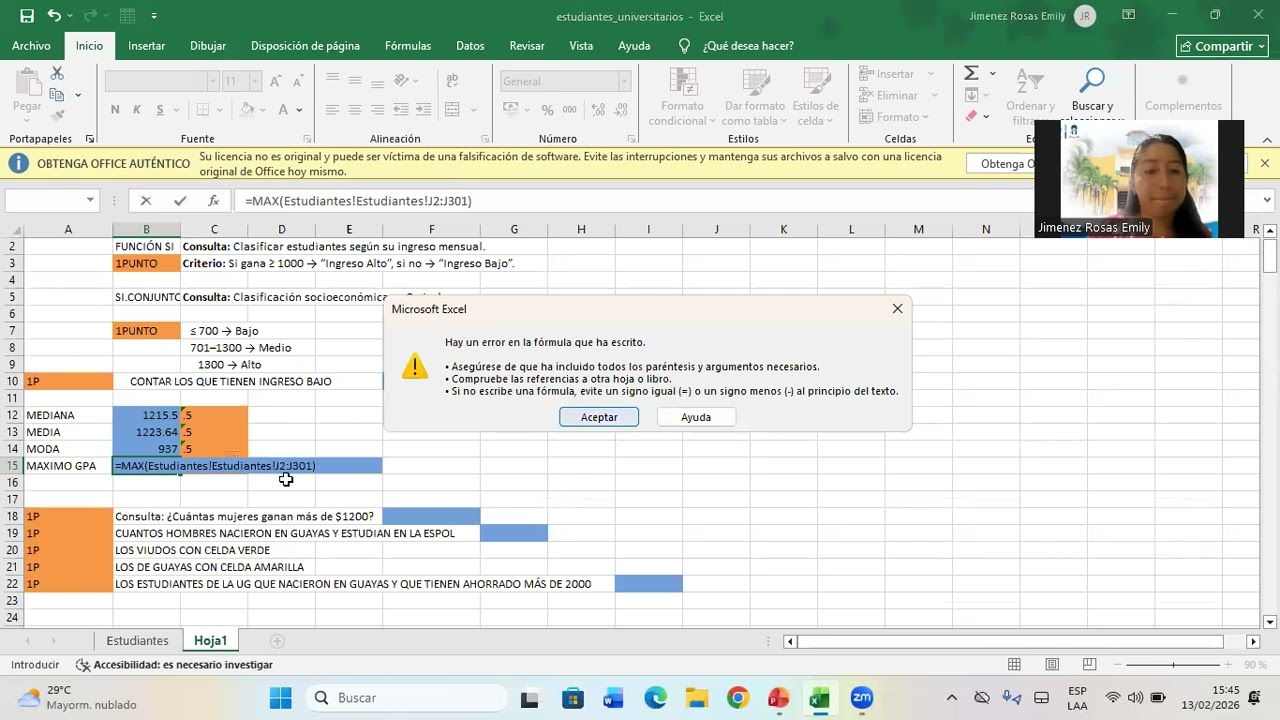Click the taskbar search box Buscar
1280x720 pixels.
point(406,698)
